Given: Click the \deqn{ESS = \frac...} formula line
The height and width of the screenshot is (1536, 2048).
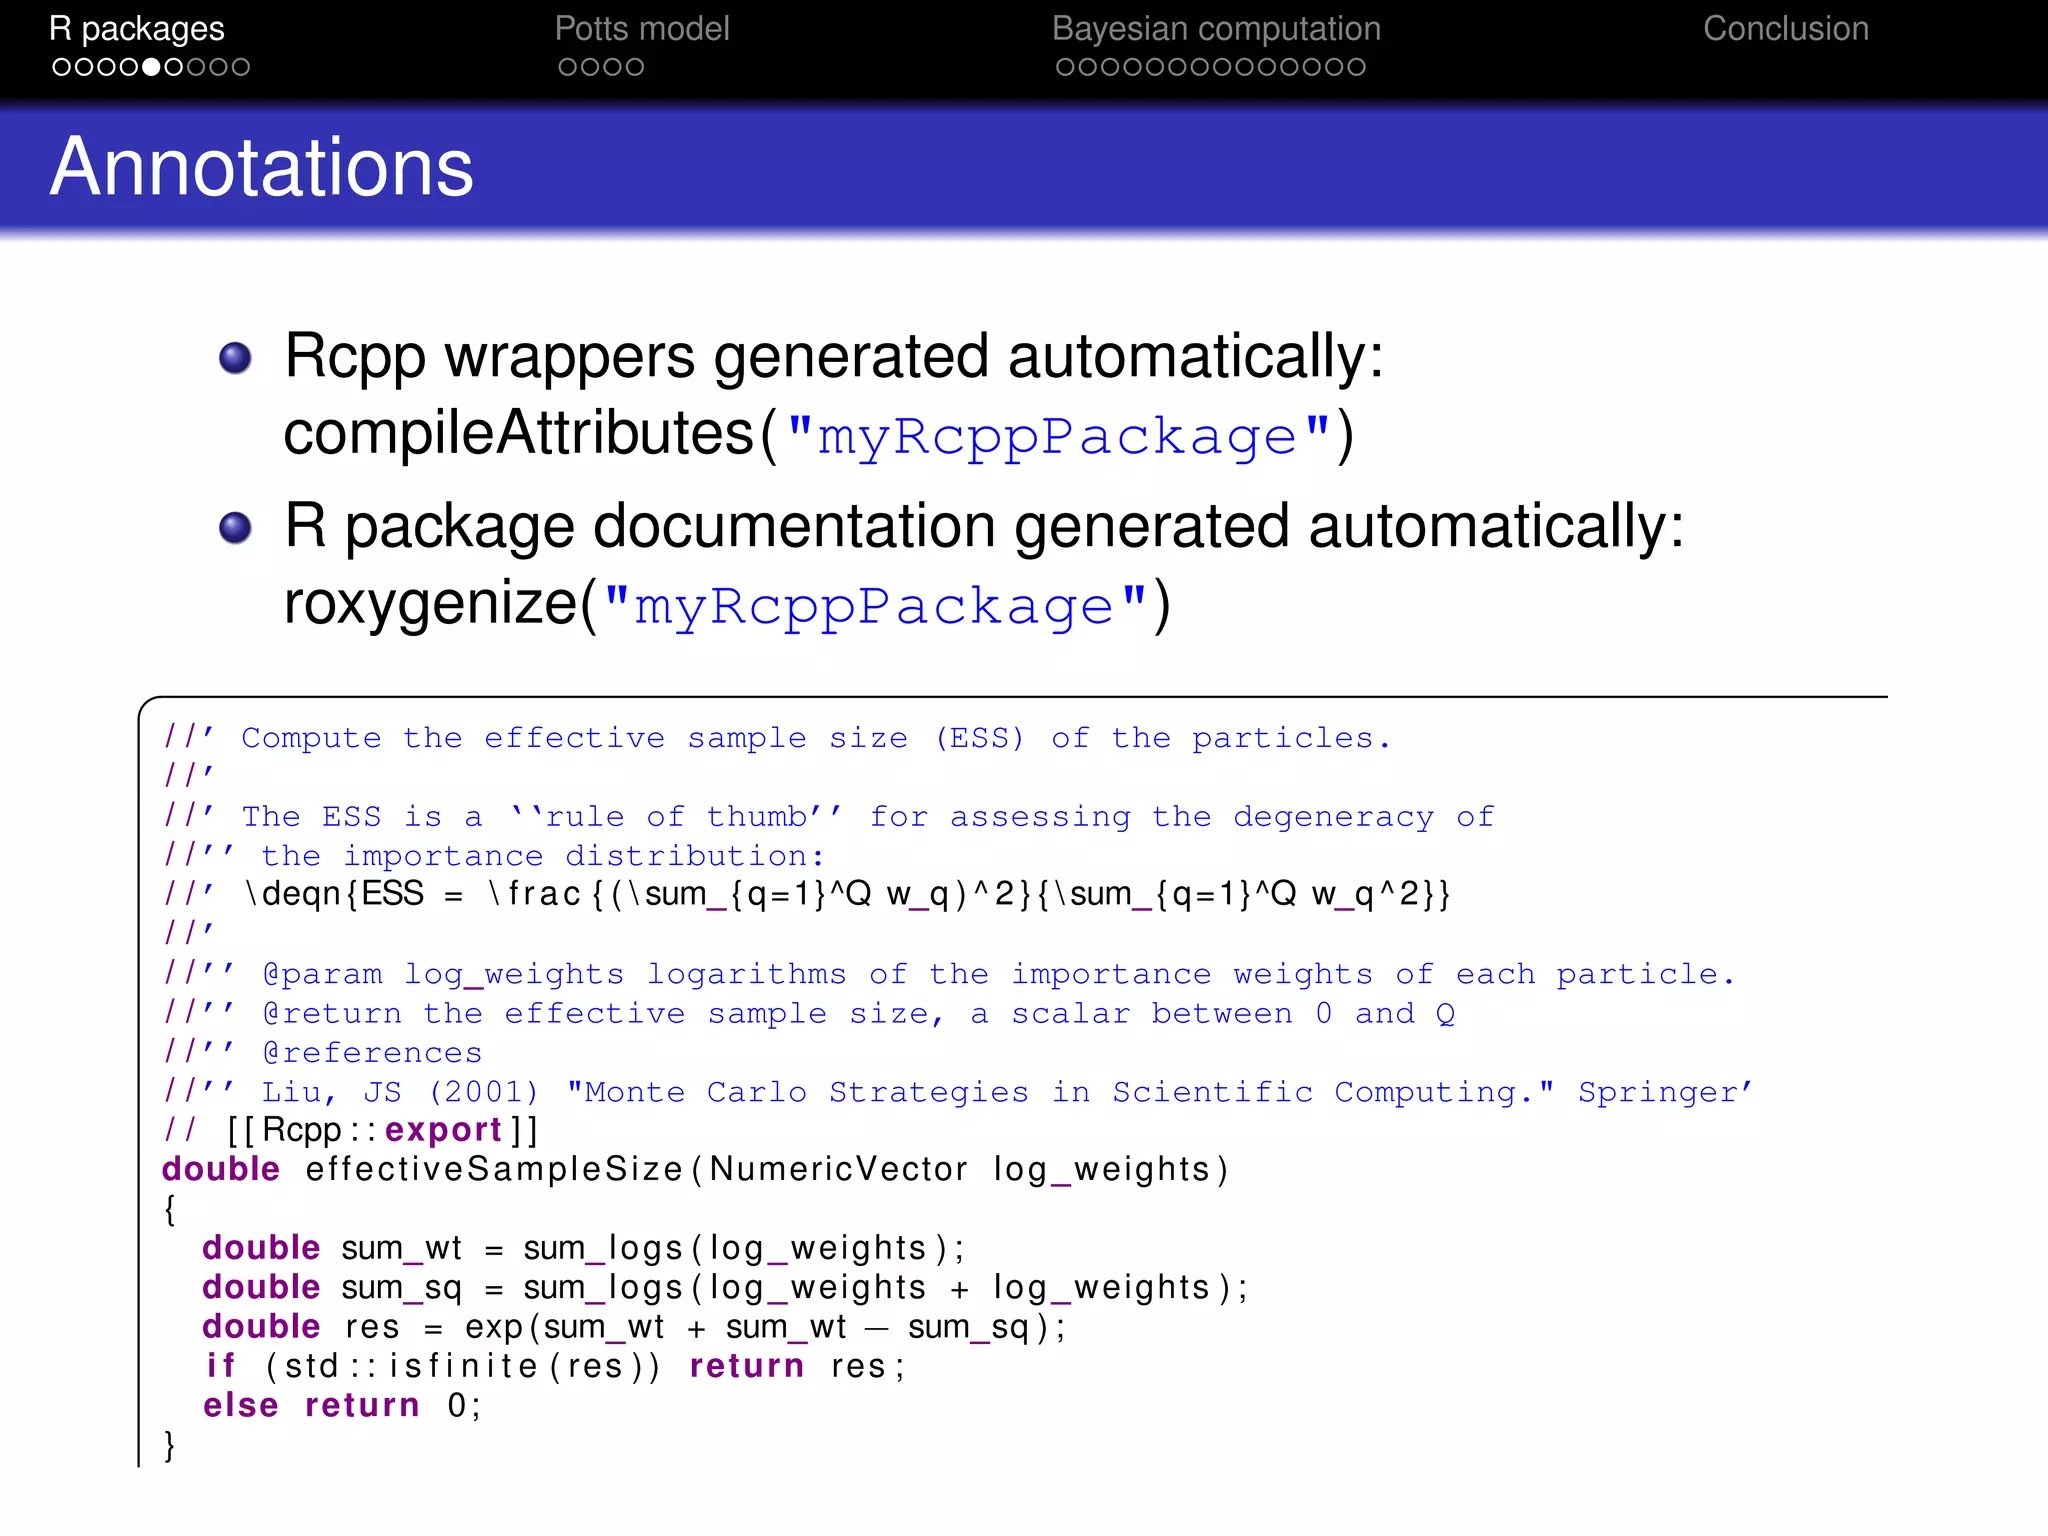Looking at the screenshot, I should point(806,894).
